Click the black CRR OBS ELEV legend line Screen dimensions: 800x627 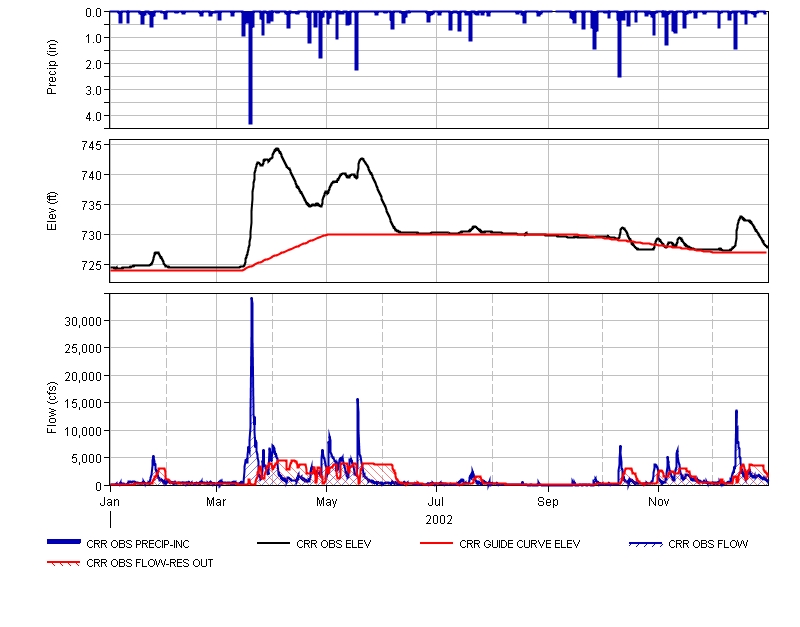274,544
